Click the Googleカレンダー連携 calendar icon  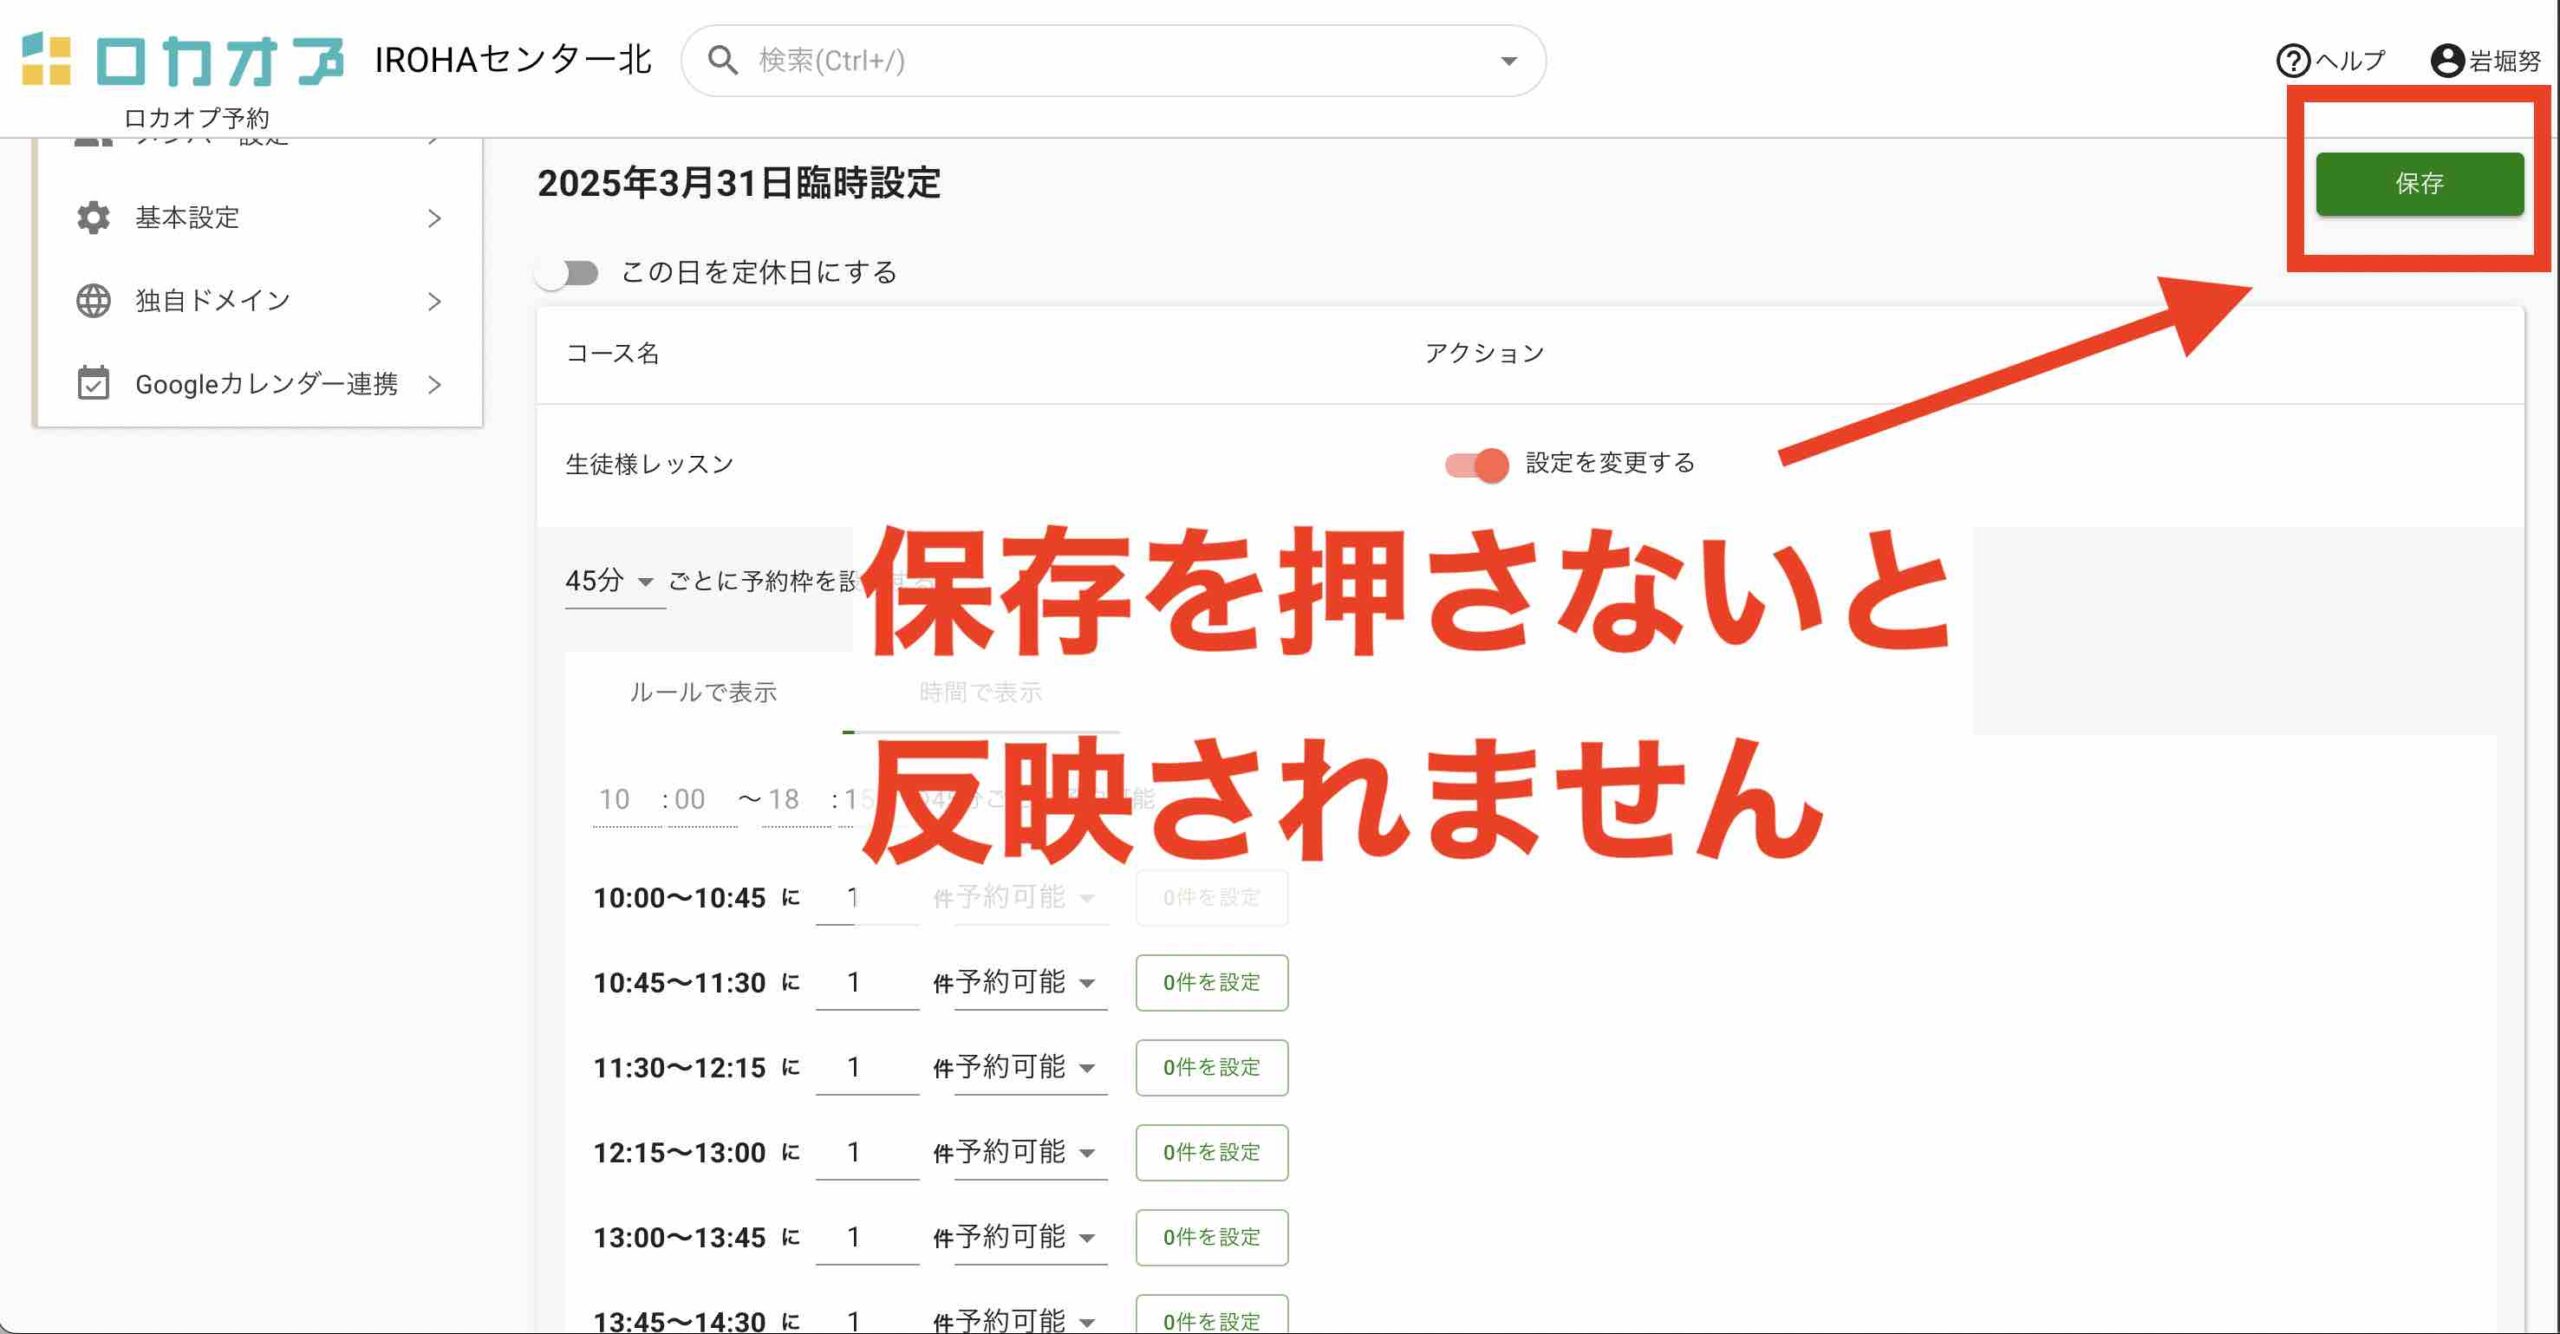[x=93, y=383]
